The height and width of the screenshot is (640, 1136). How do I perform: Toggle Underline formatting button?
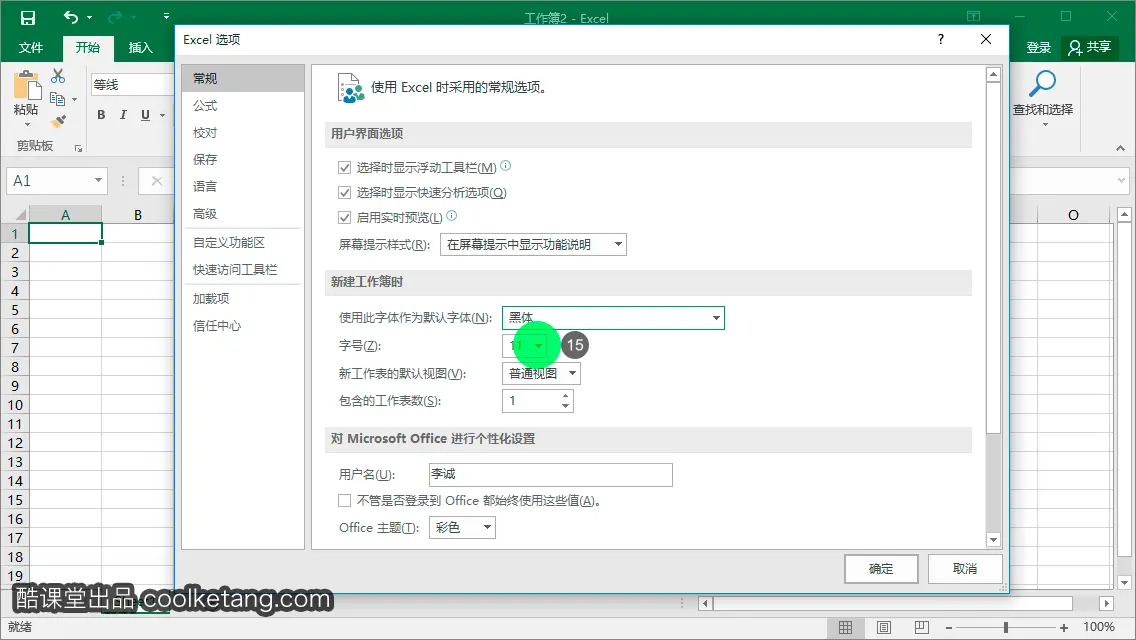[145, 115]
